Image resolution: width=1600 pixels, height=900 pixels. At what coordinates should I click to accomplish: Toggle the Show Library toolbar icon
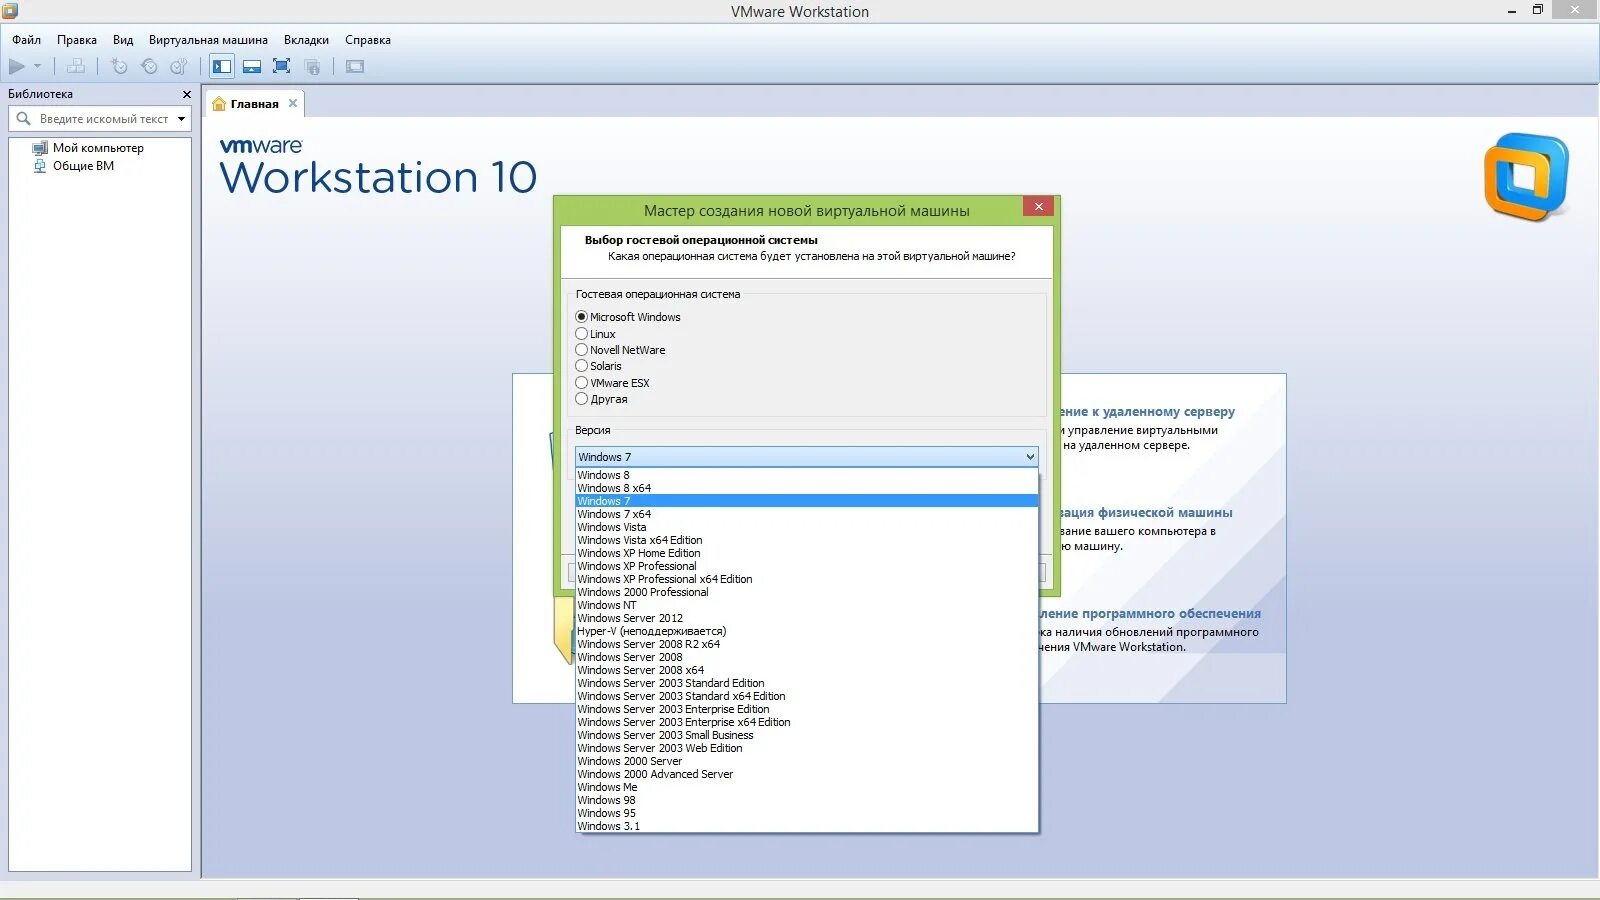click(222, 66)
